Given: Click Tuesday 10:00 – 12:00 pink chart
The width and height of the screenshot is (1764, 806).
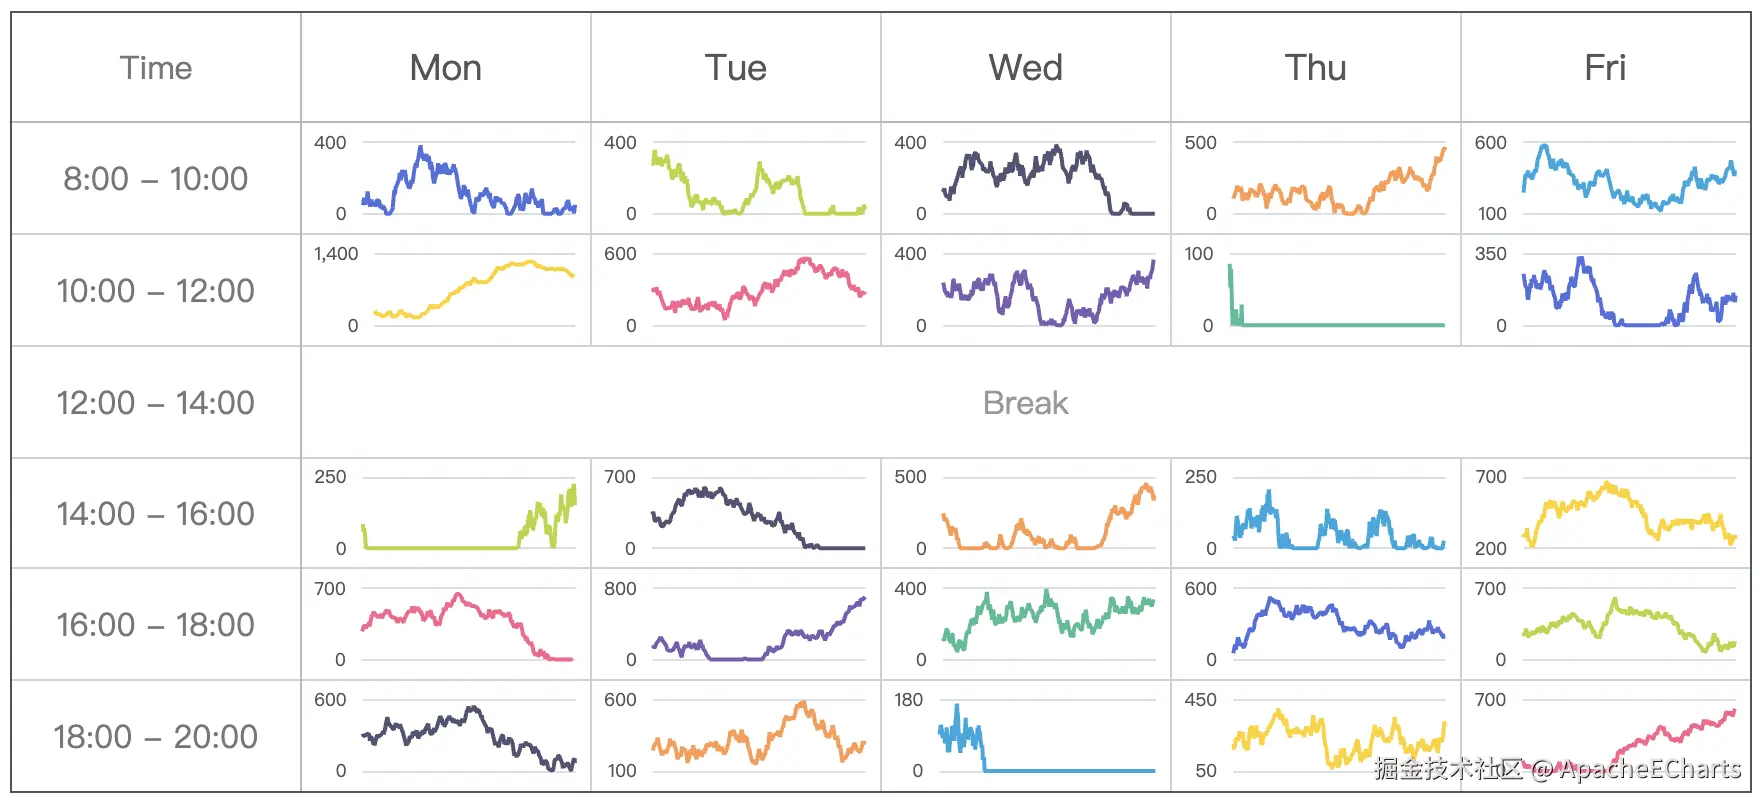Looking at the screenshot, I should point(758,290).
